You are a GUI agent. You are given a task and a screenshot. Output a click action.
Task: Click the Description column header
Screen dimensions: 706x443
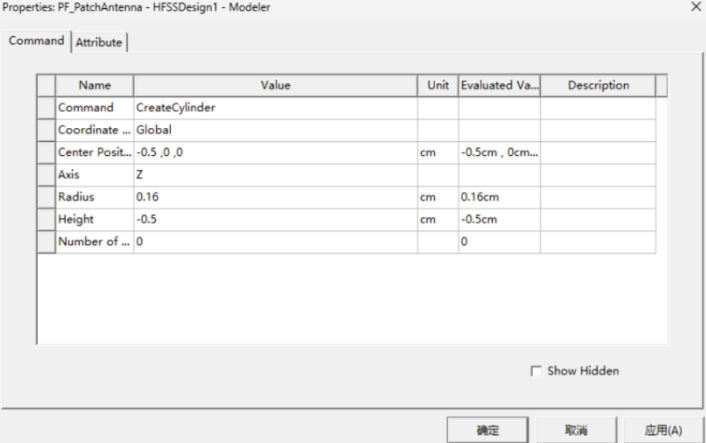pyautogui.click(x=598, y=86)
